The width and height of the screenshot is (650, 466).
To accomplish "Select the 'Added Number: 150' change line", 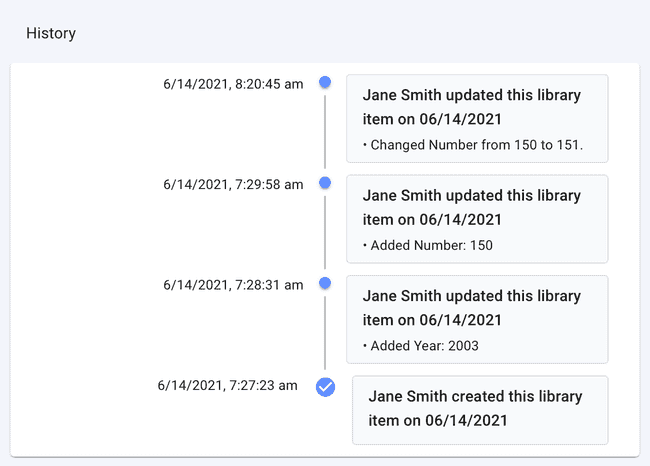I will 430,245.
